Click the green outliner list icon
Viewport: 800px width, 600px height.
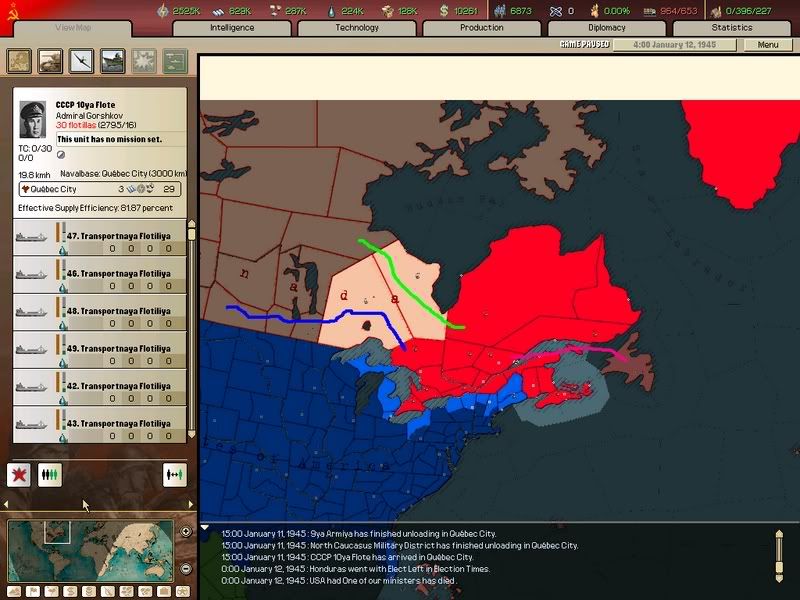pos(175,61)
